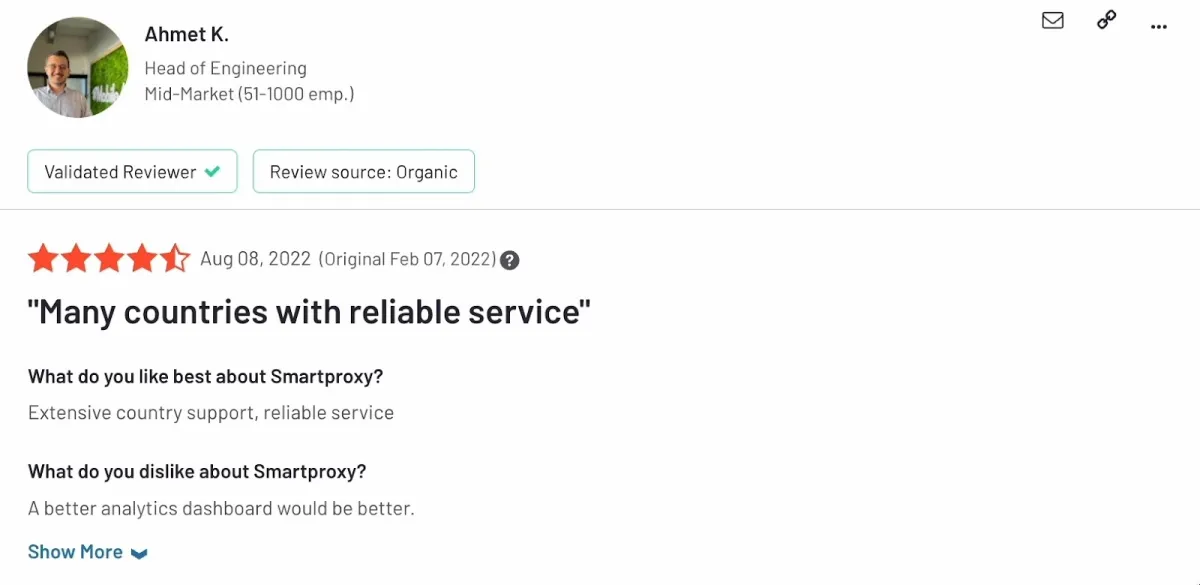This screenshot has height=585, width=1200.
Task: Click the reviewer name Ahmet K.
Action: (x=187, y=34)
